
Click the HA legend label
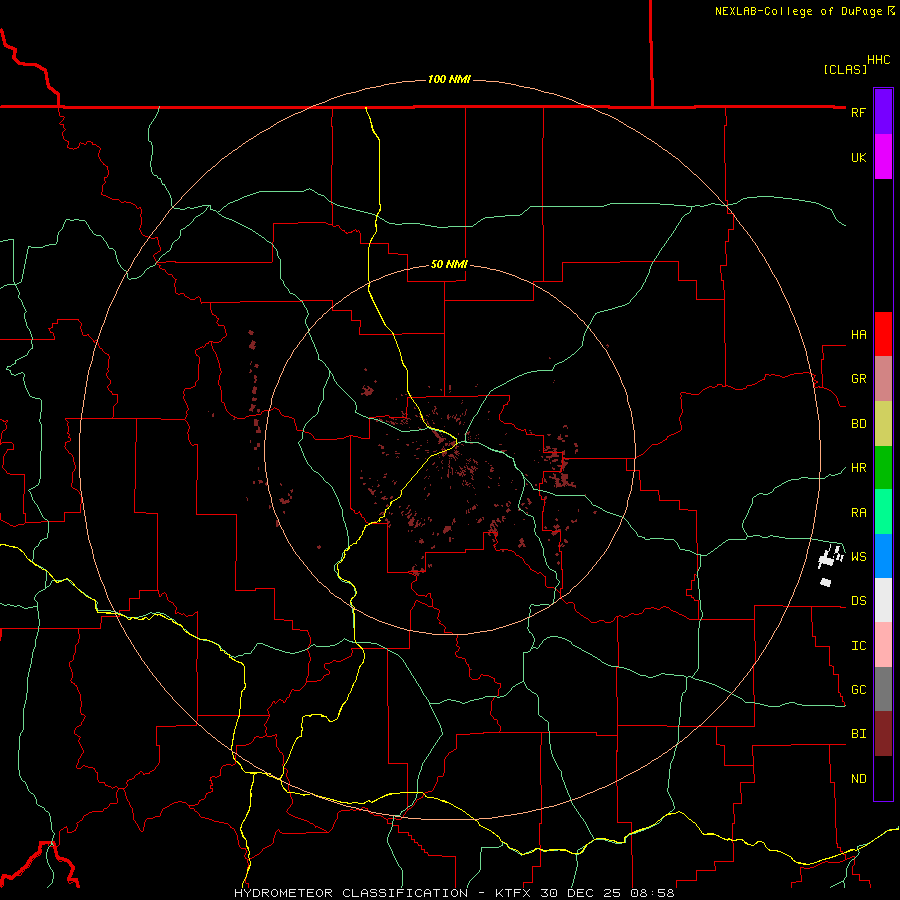858,335
